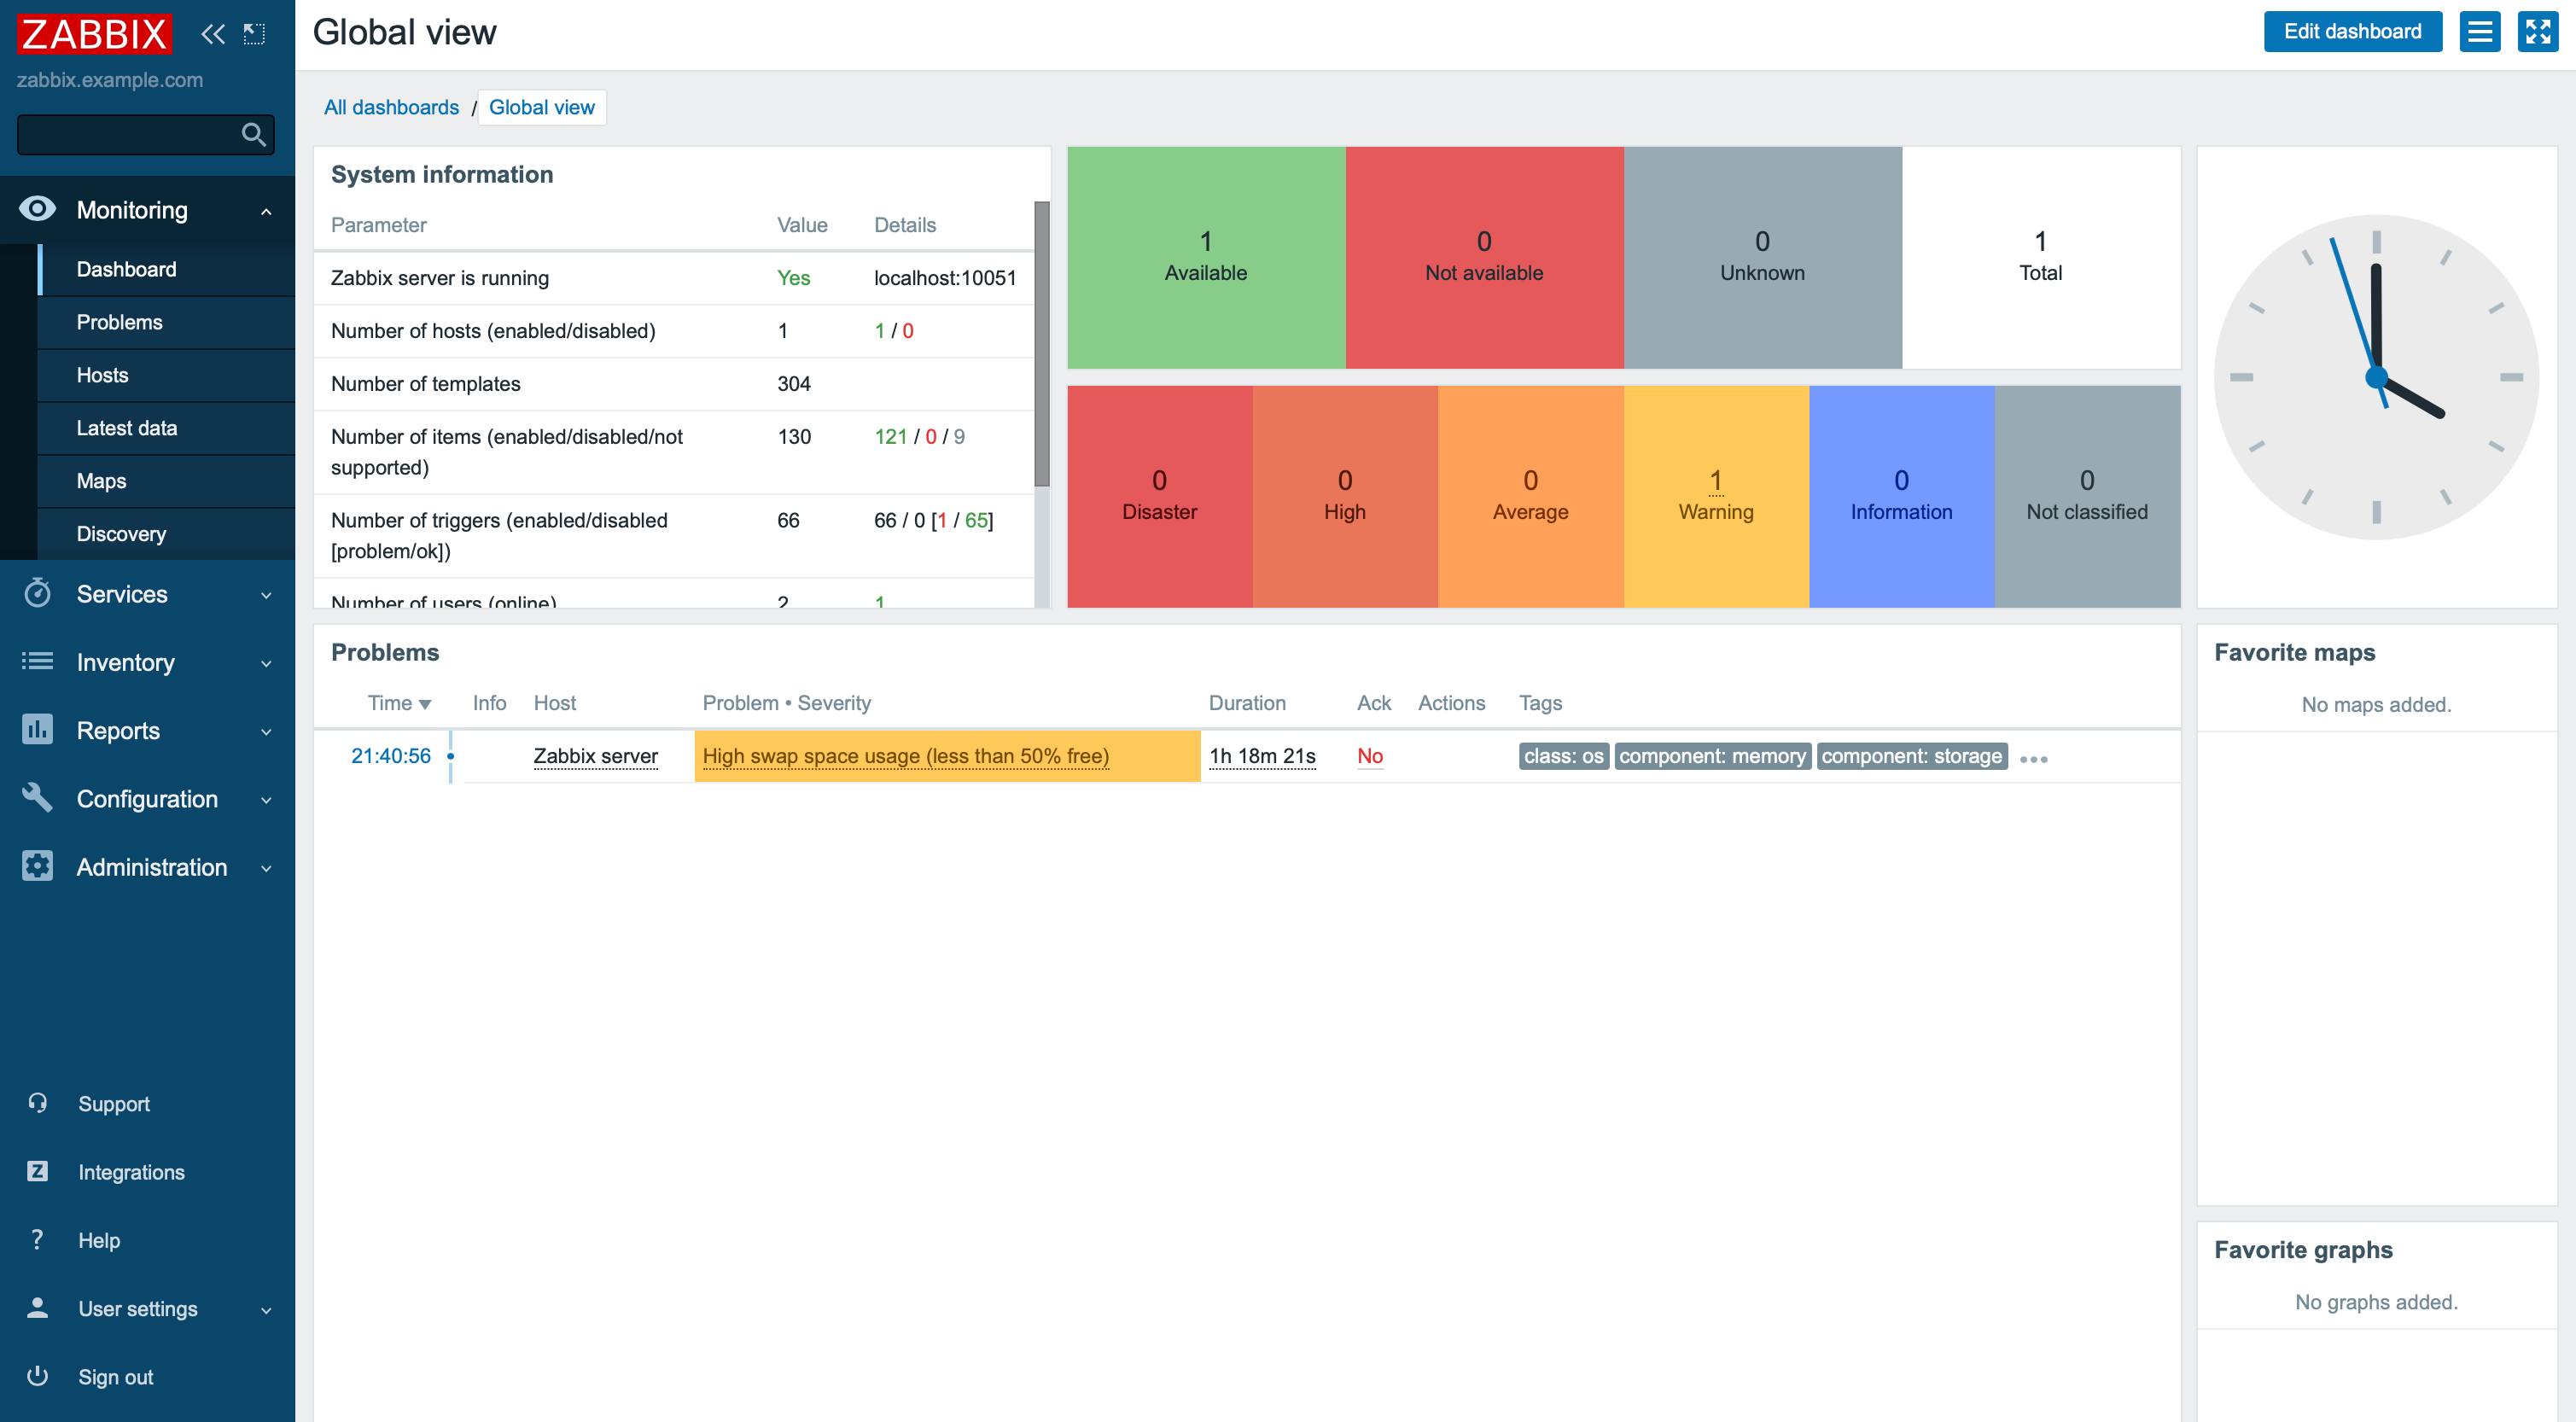Viewport: 2576px width, 1422px height.
Task: Select the Configuration wrench icon
Action: (37, 798)
